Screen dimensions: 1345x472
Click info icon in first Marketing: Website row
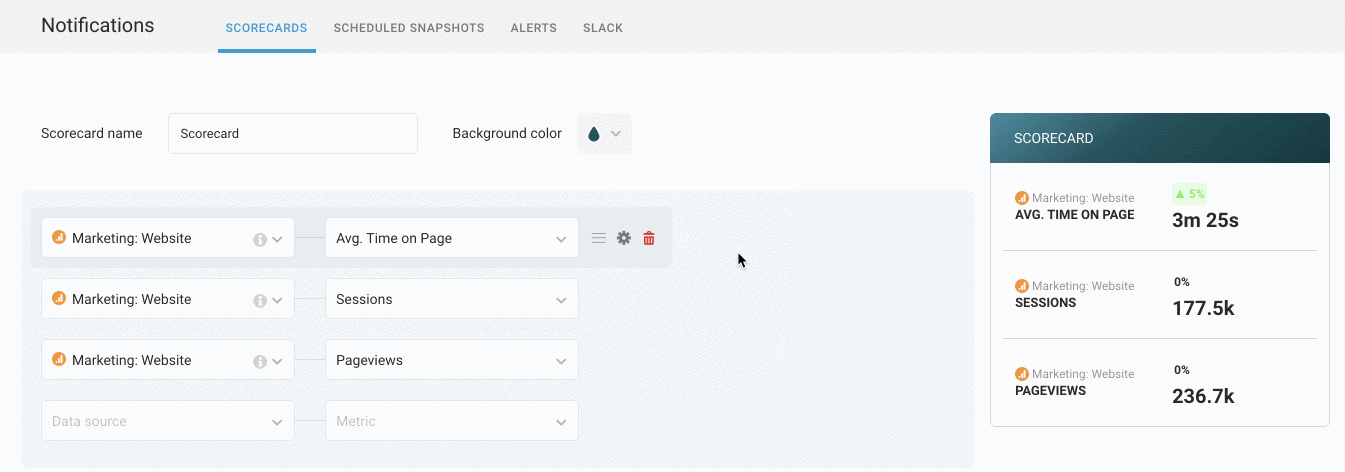tap(260, 239)
